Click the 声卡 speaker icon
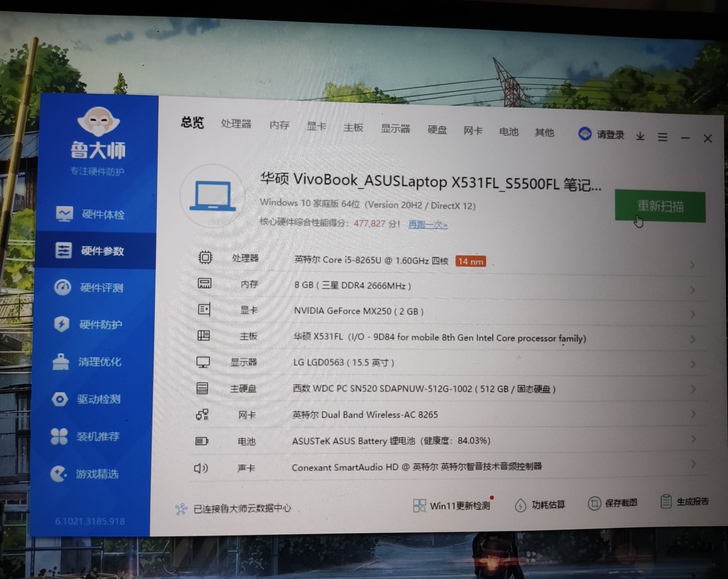The width and height of the screenshot is (728, 579). [201, 468]
